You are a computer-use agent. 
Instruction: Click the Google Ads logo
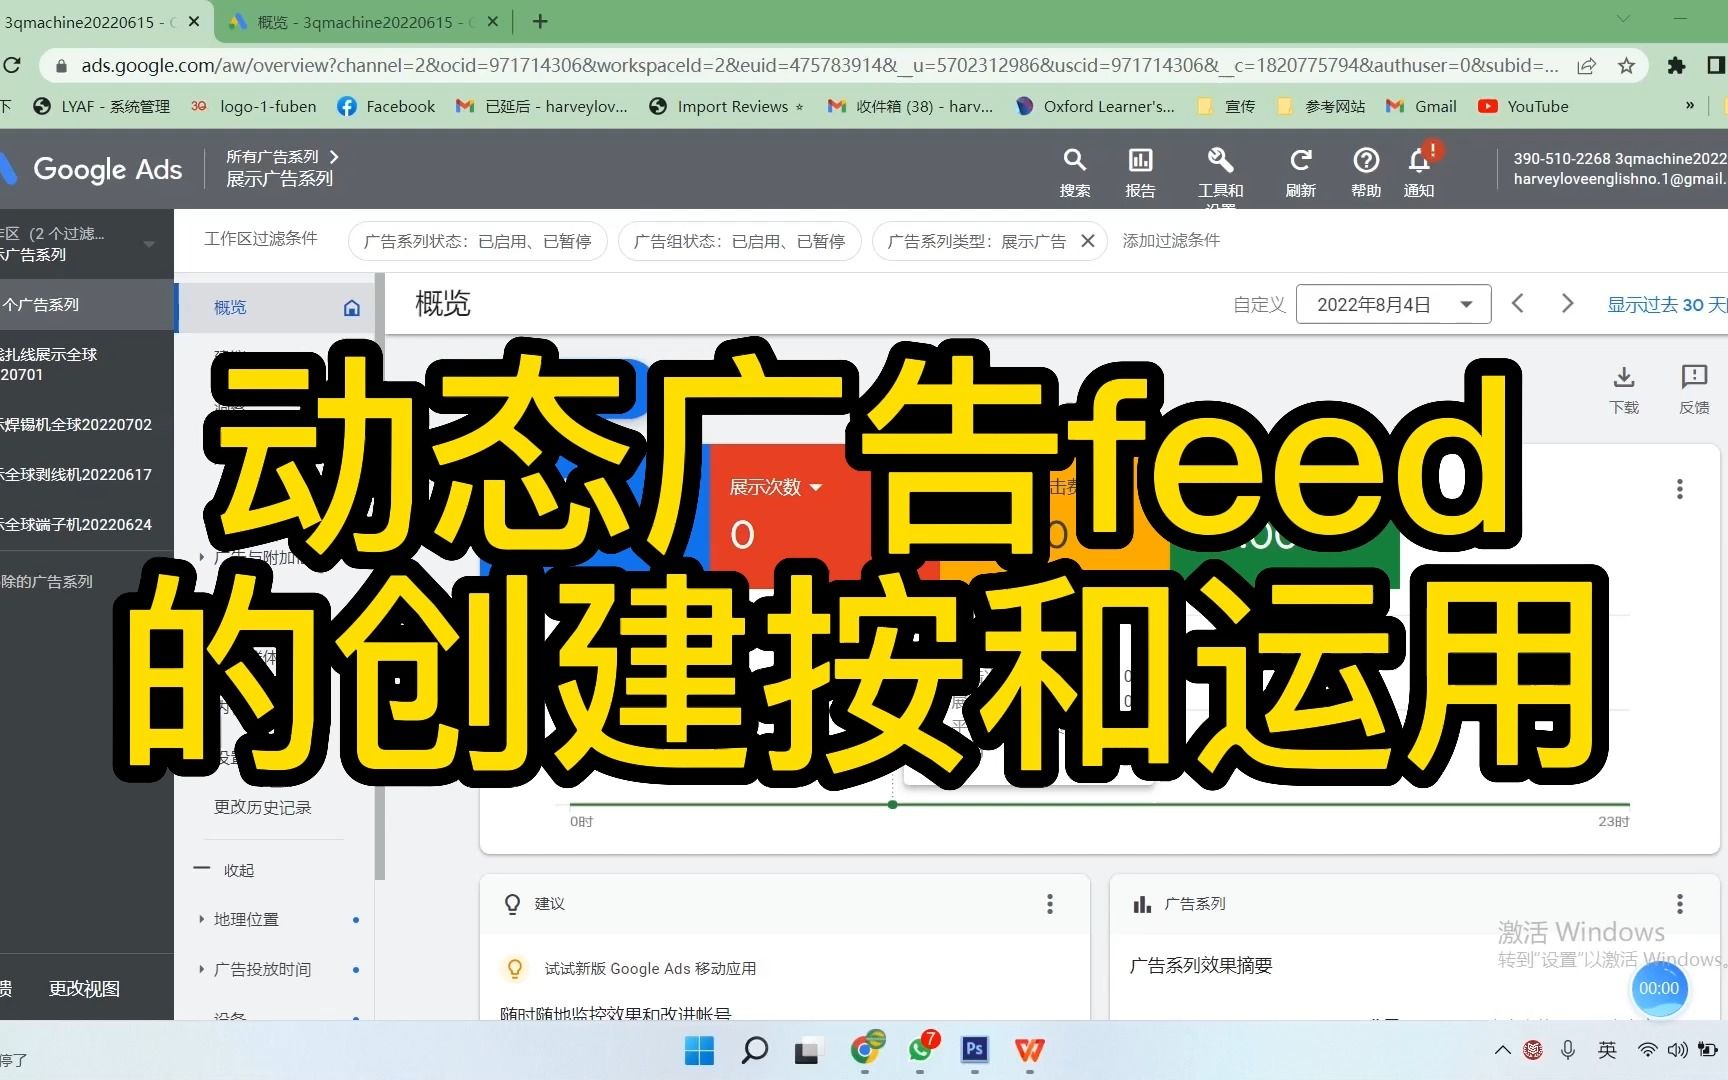93,169
